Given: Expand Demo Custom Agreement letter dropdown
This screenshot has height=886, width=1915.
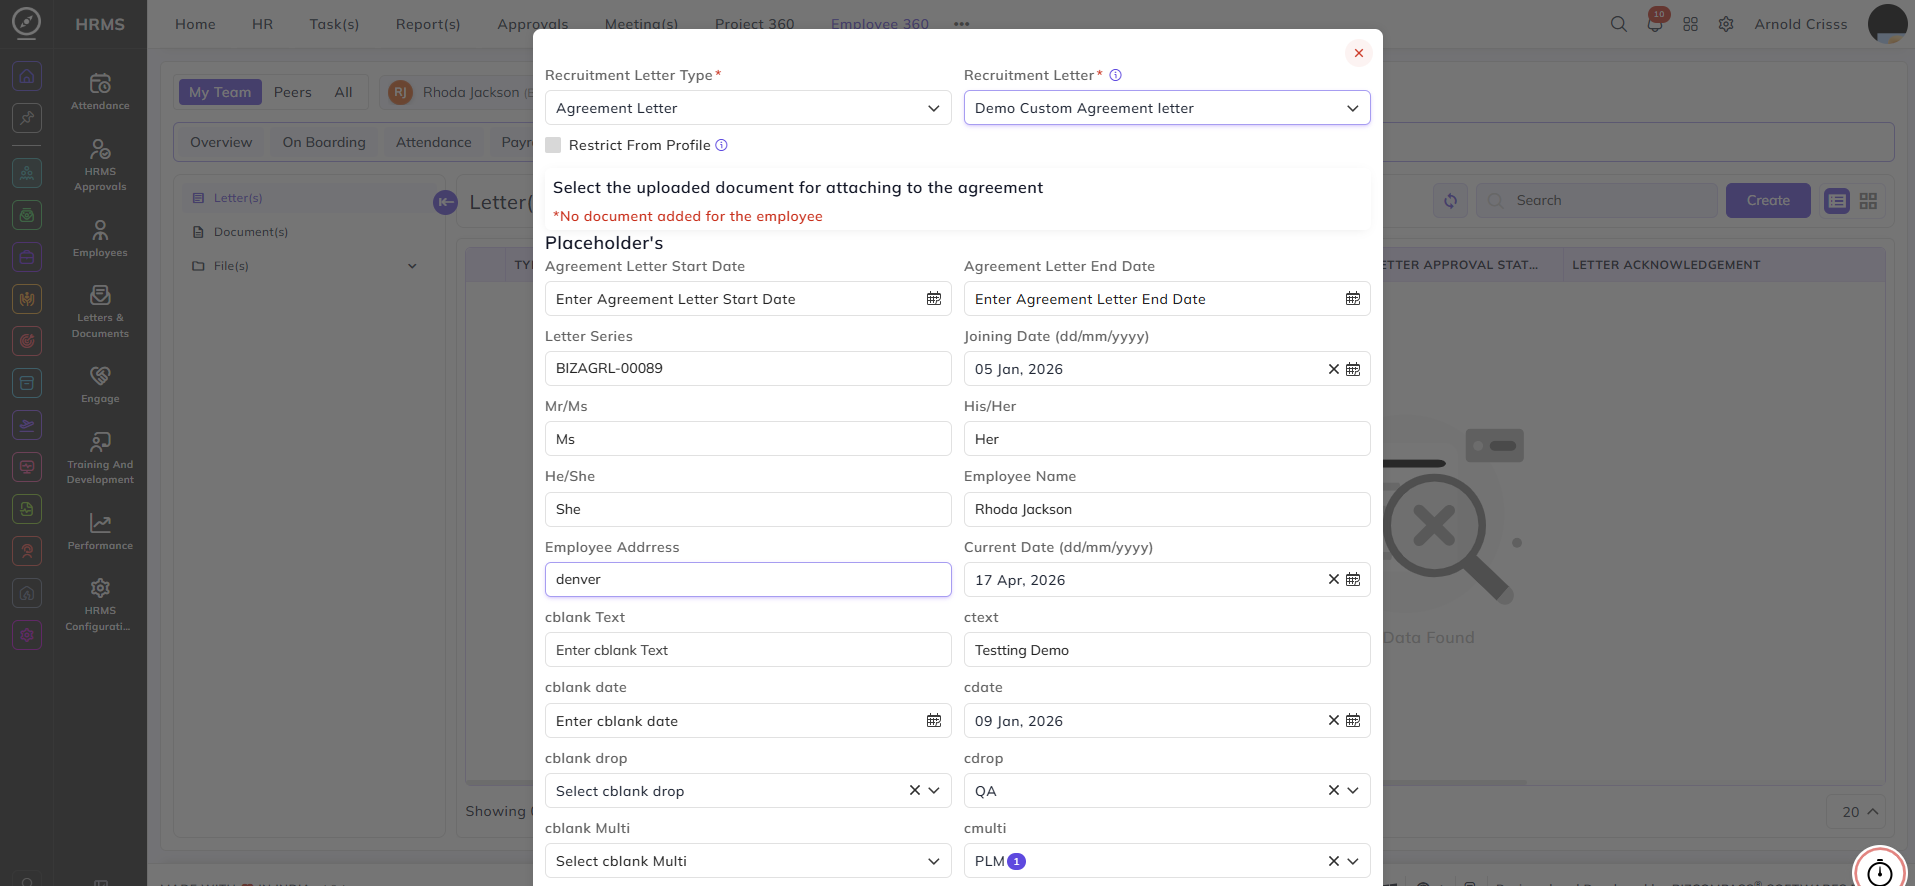Looking at the screenshot, I should [1166, 108].
